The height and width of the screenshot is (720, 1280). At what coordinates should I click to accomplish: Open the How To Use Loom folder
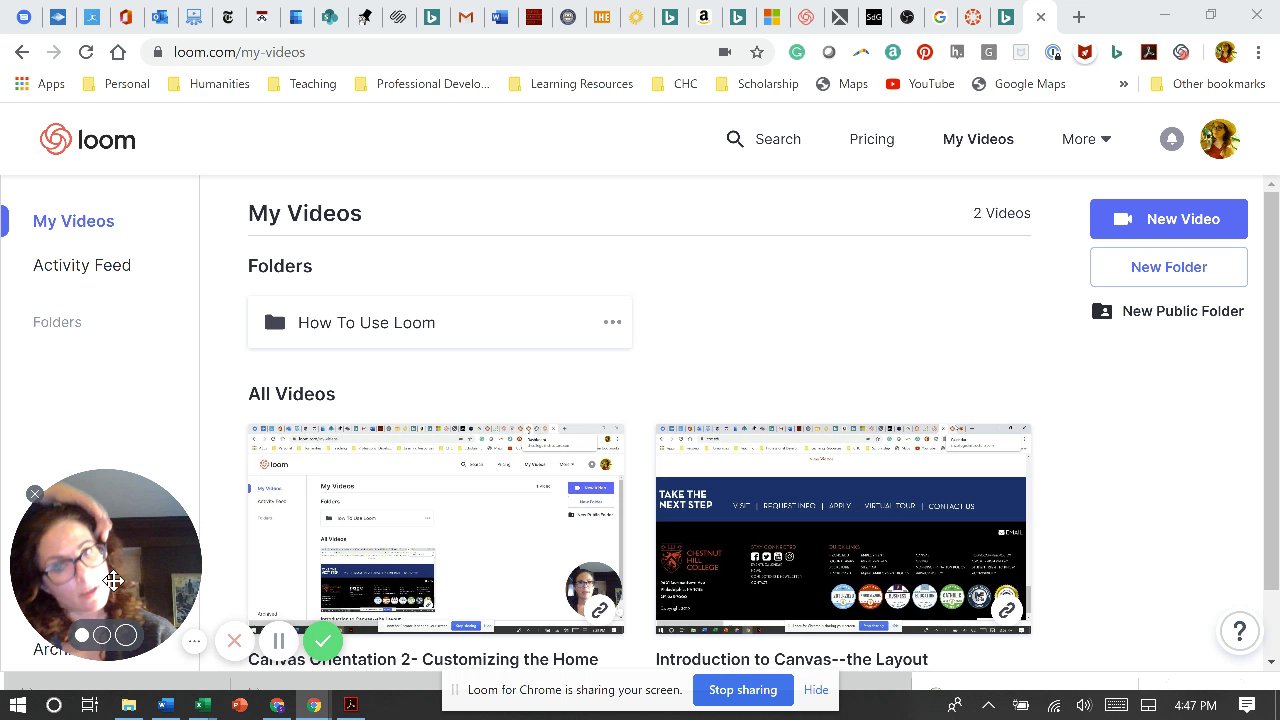pyautogui.click(x=440, y=322)
